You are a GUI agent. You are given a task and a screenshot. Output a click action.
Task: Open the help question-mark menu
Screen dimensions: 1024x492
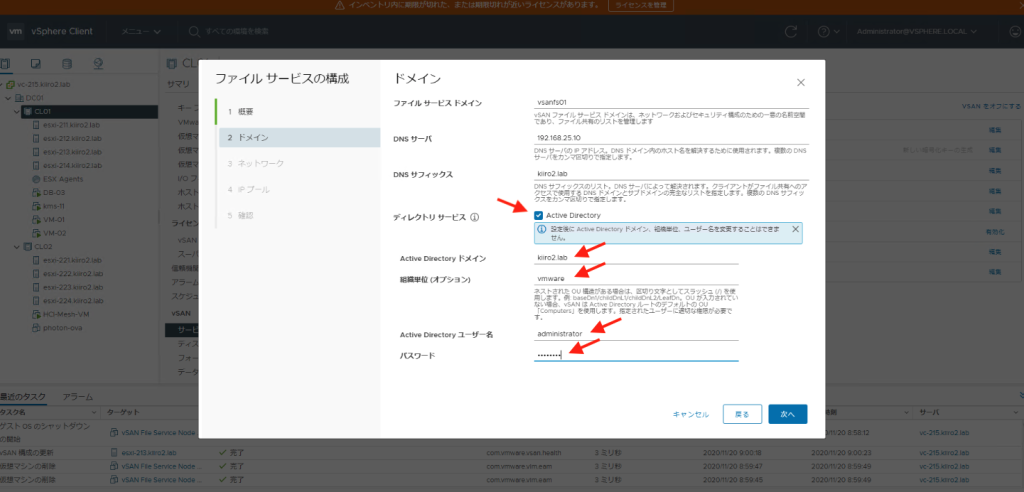click(828, 31)
